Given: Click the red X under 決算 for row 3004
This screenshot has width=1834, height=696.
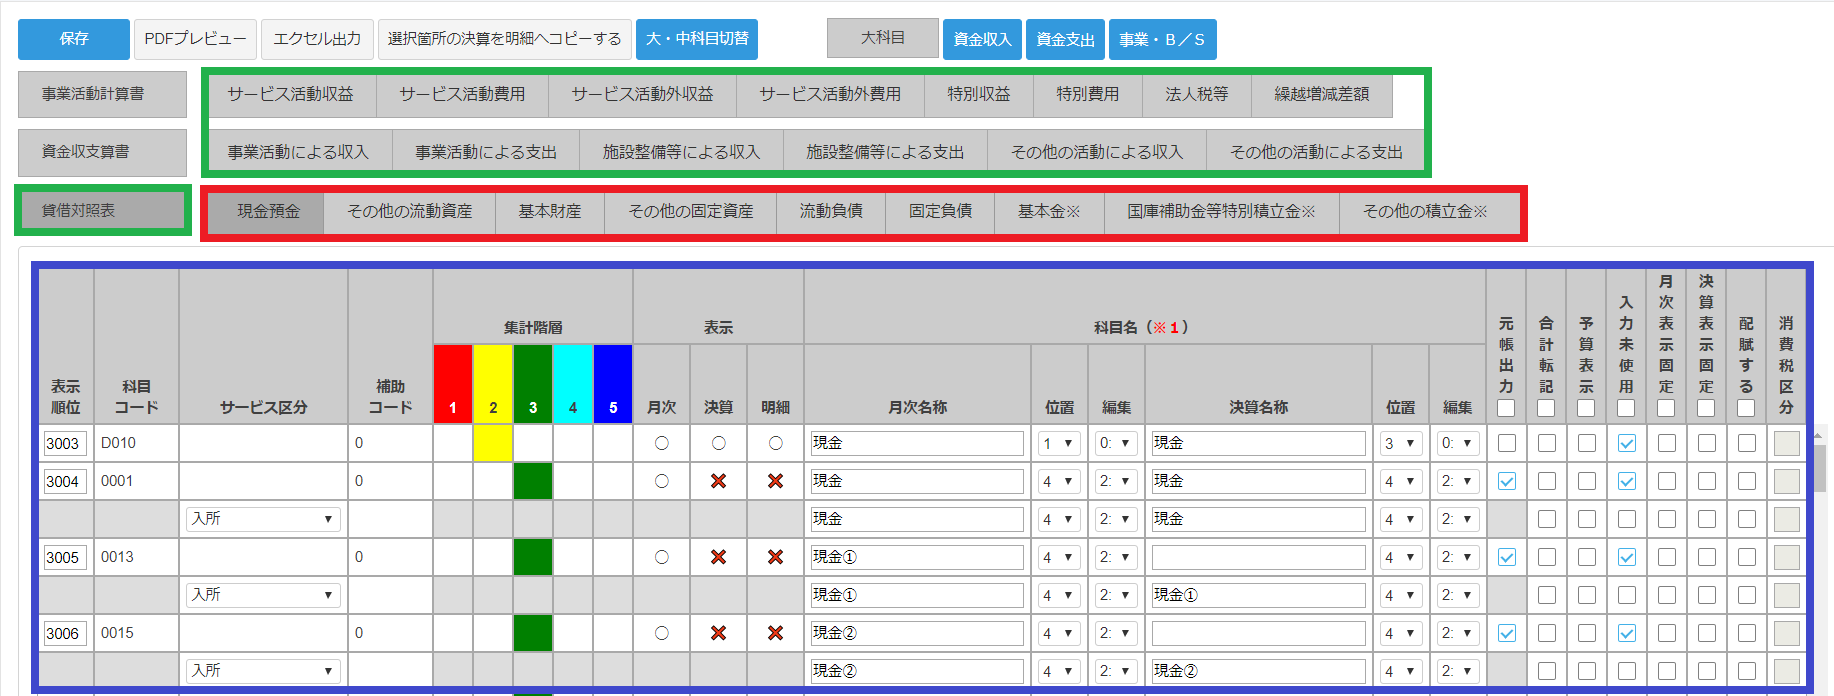Looking at the screenshot, I should 718,481.
